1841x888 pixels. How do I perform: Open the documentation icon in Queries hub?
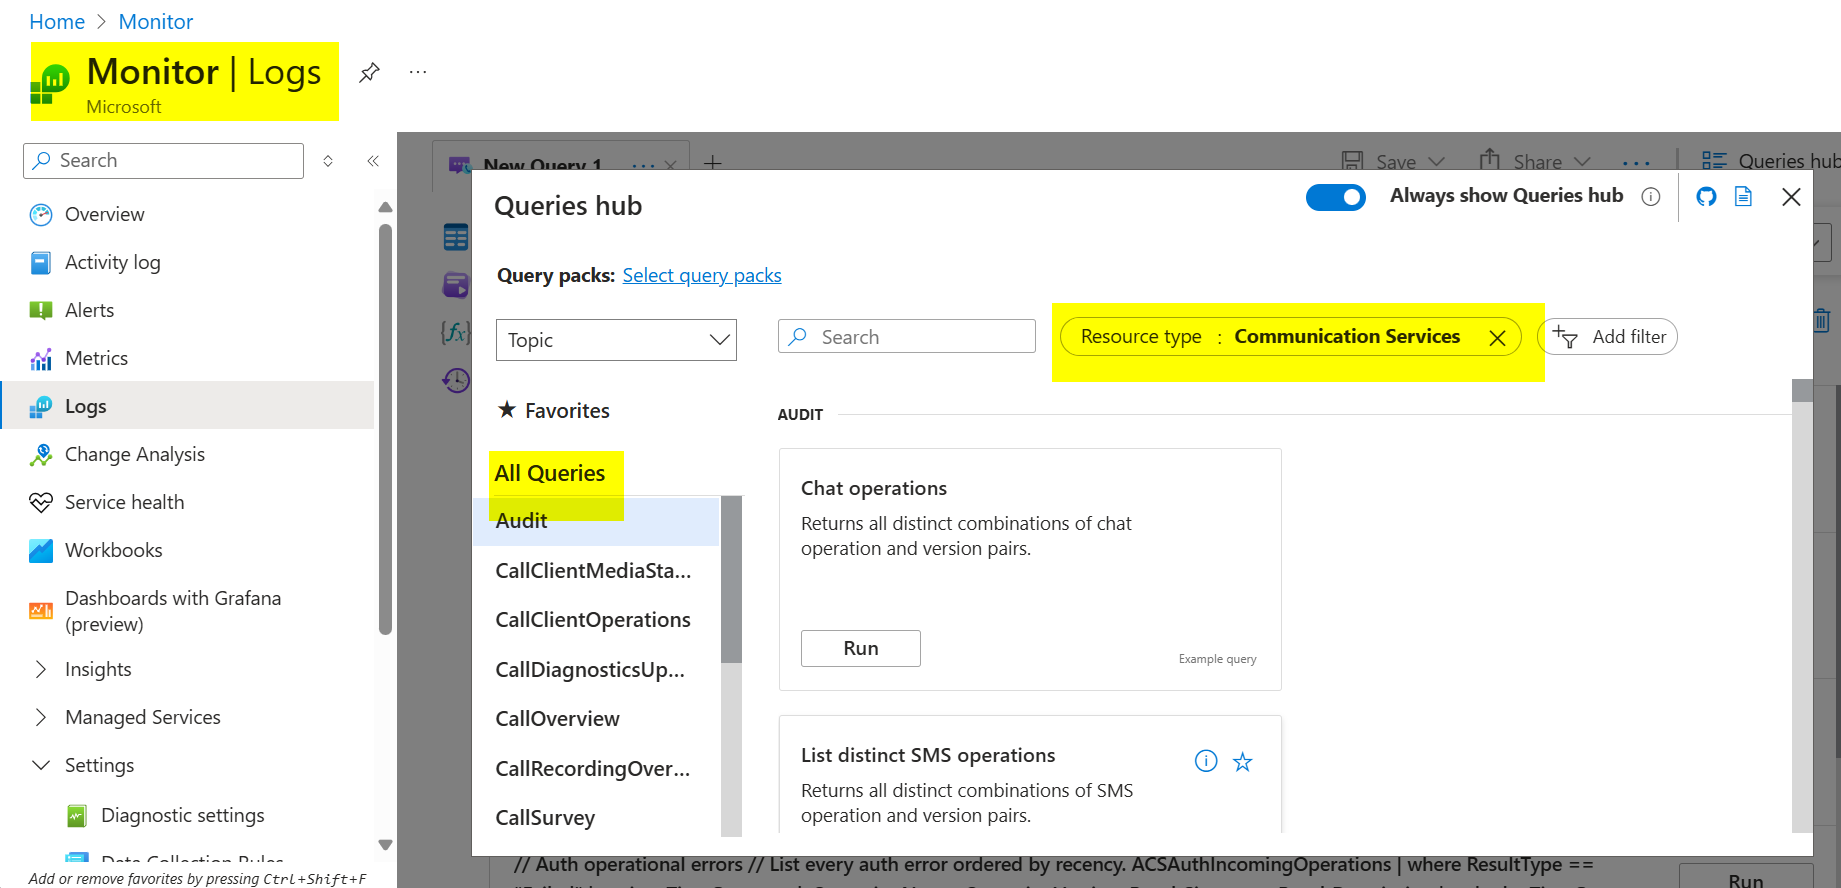[1743, 196]
